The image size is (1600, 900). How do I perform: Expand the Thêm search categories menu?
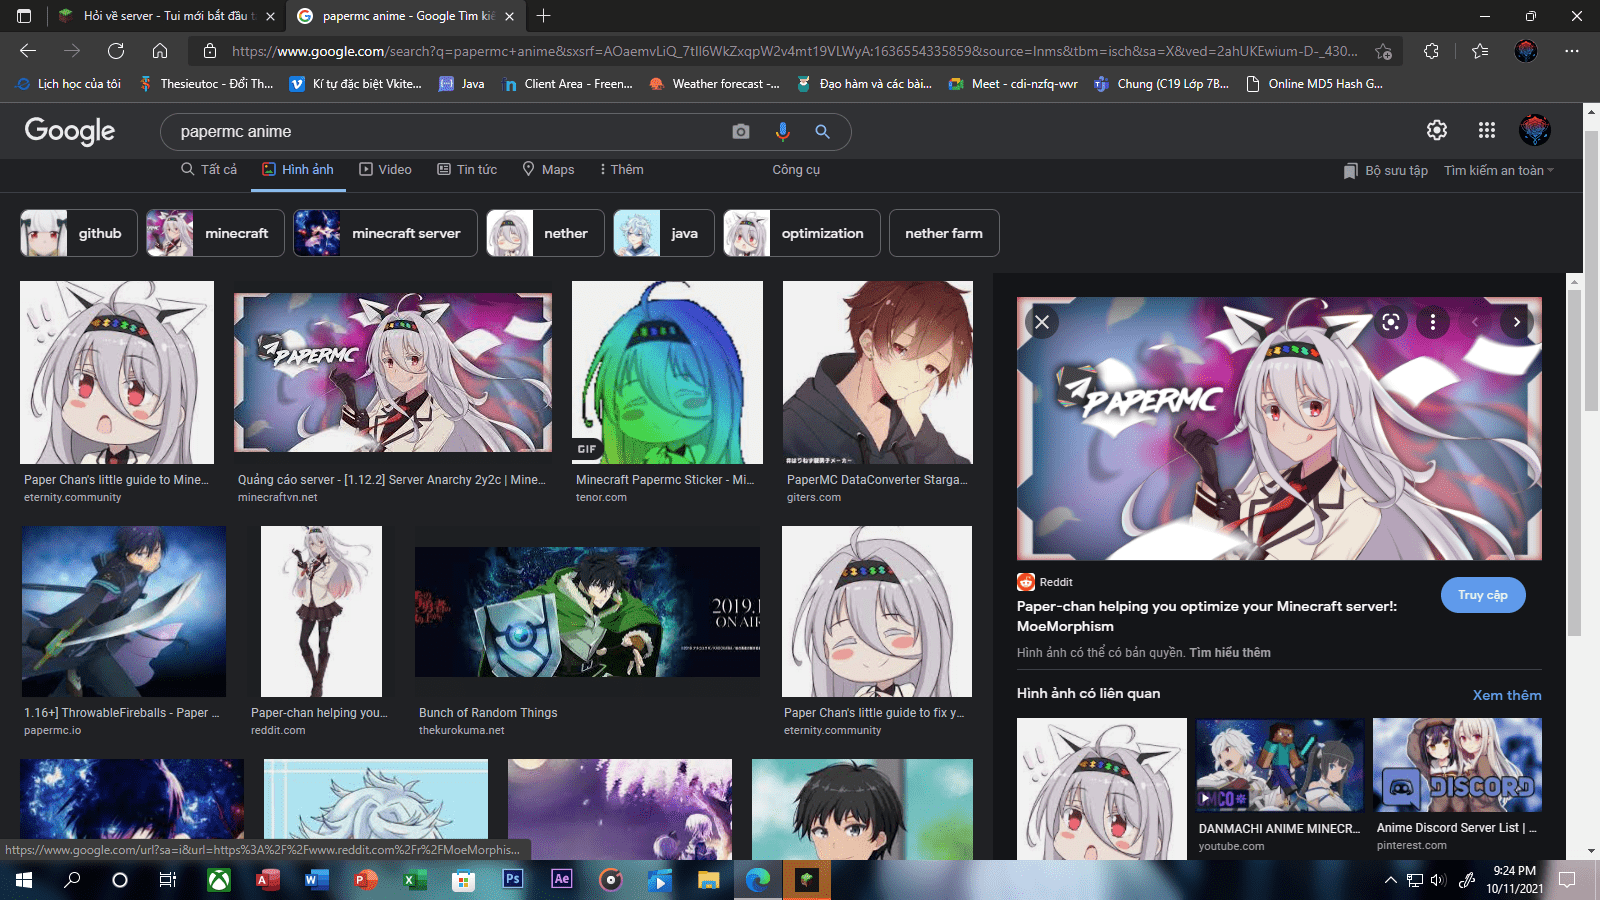(621, 170)
